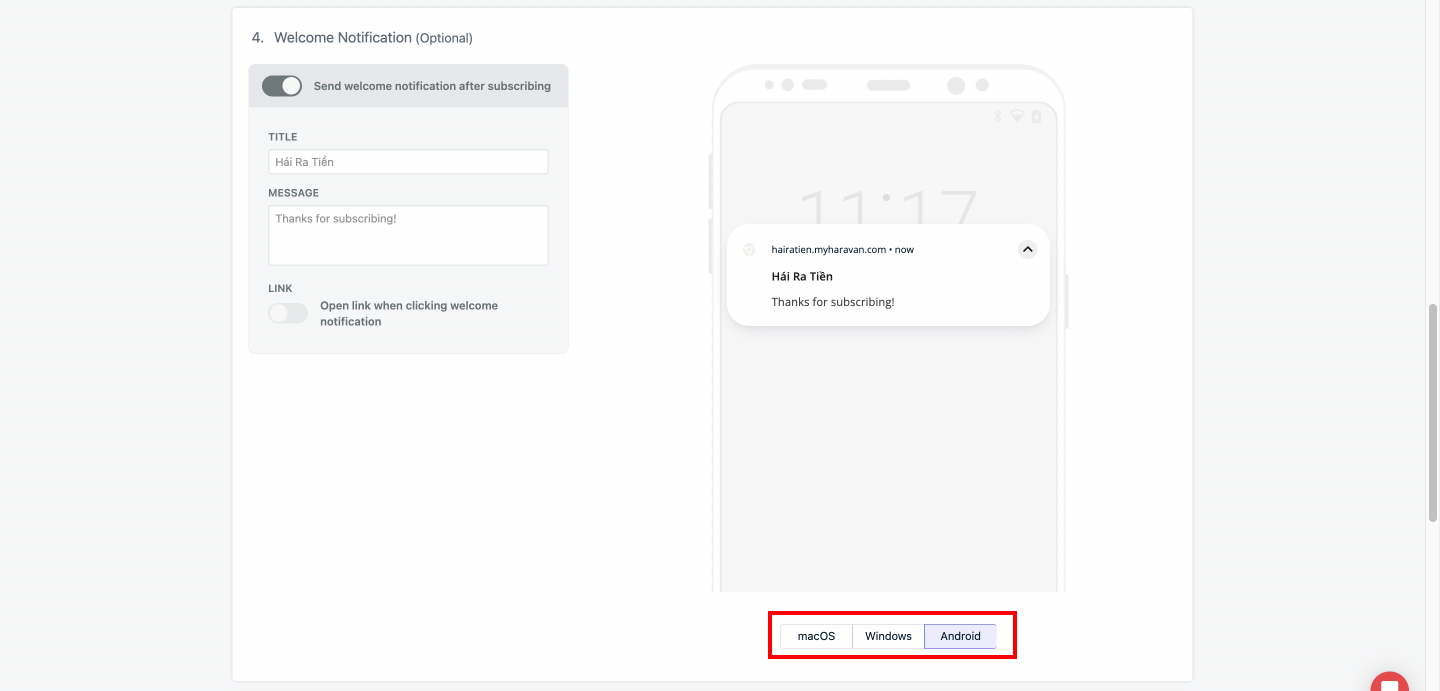Click the notification's Thanks for subscribing text
This screenshot has width=1440, height=691.
click(833, 302)
